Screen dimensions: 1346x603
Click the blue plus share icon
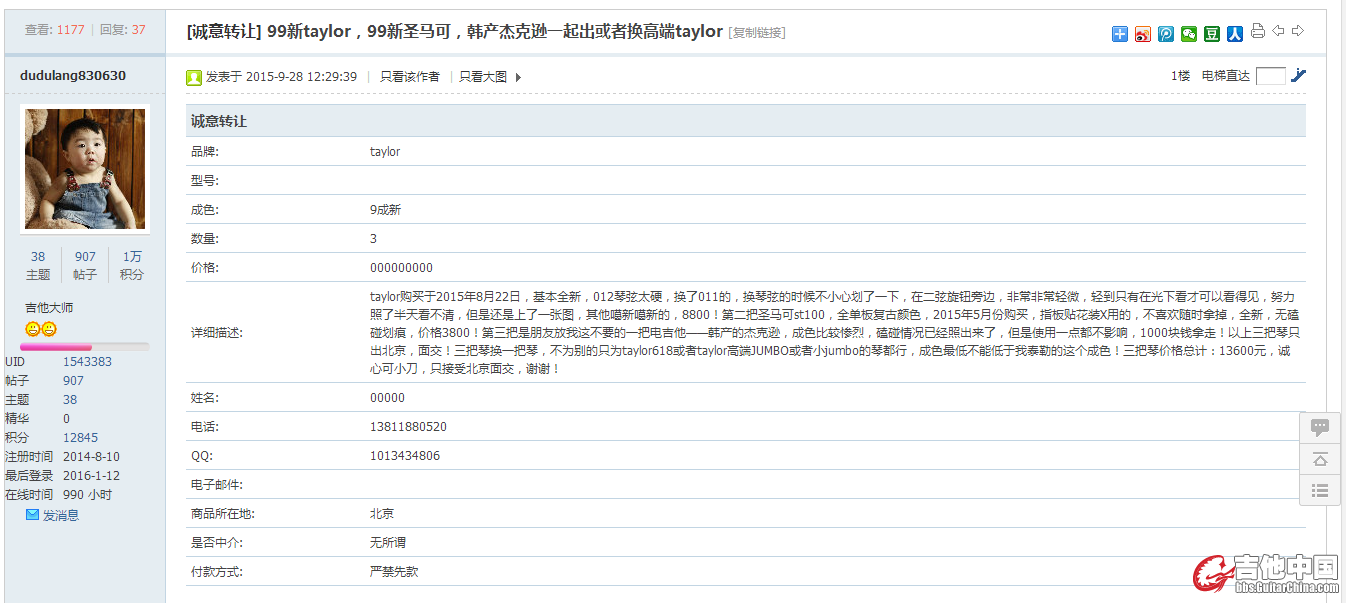[x=1119, y=34]
